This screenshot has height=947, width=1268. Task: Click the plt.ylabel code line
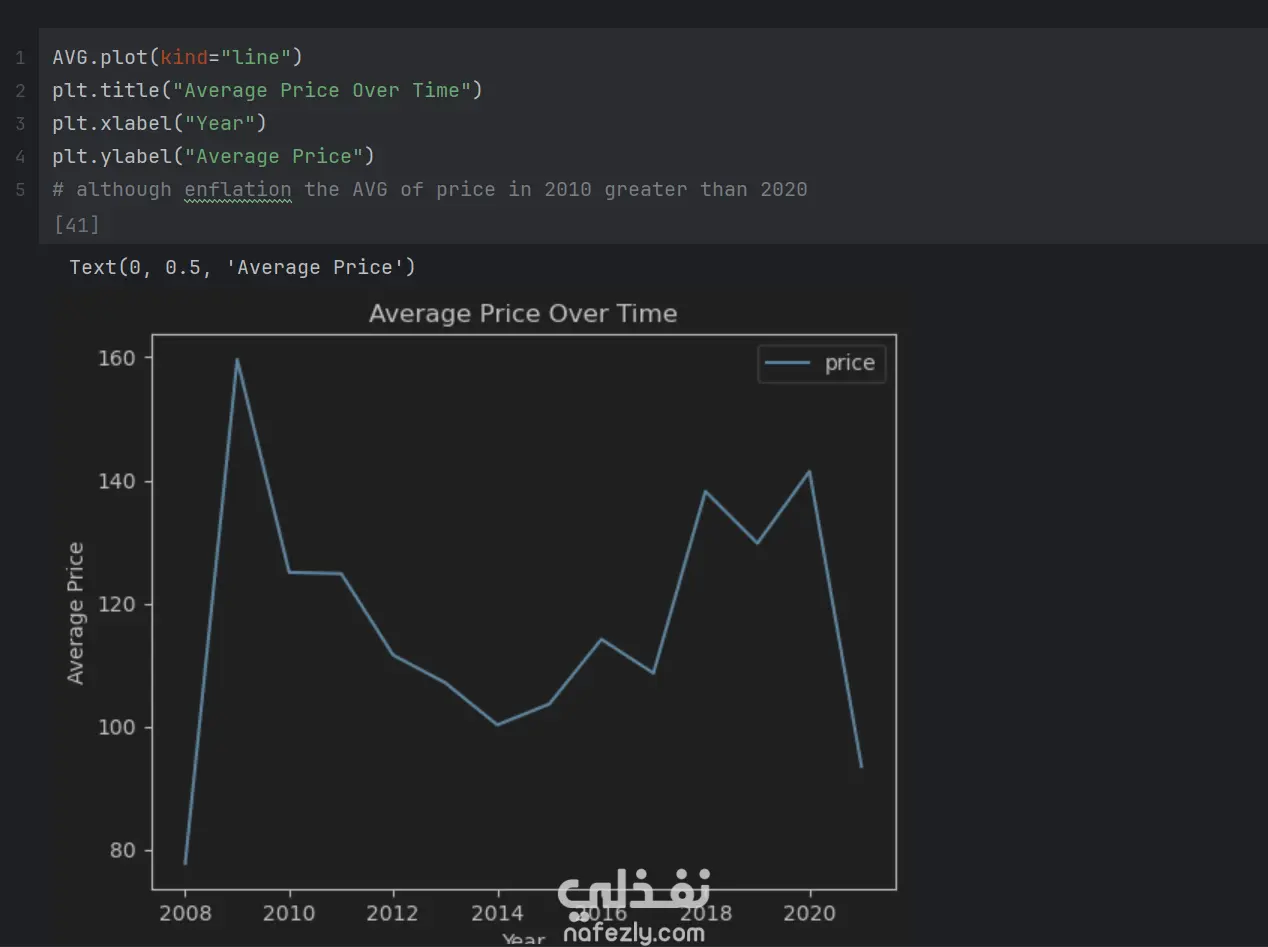point(213,156)
